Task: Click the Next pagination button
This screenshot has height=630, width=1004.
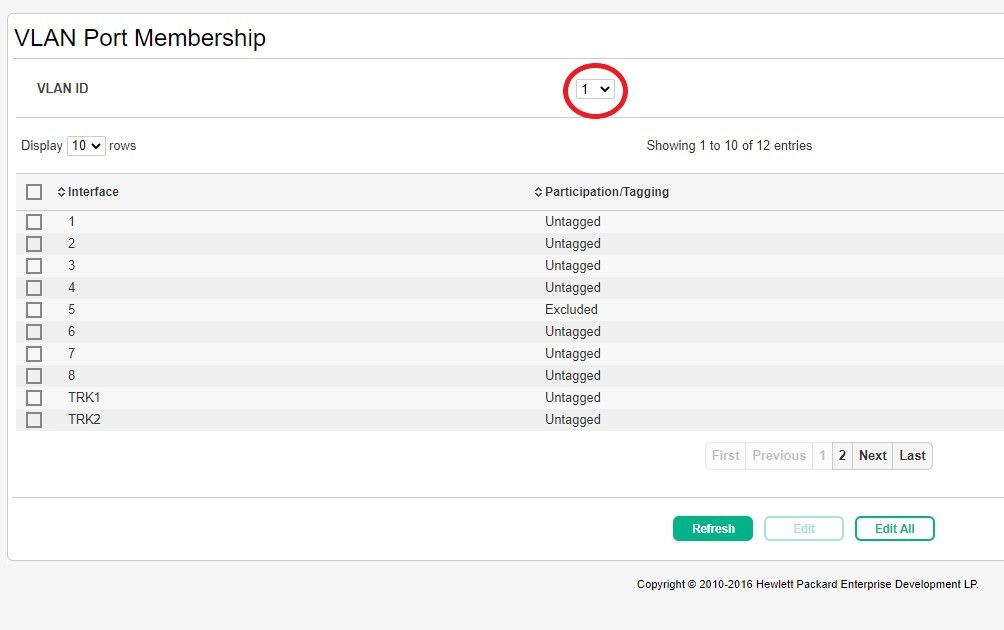Action: (872, 456)
